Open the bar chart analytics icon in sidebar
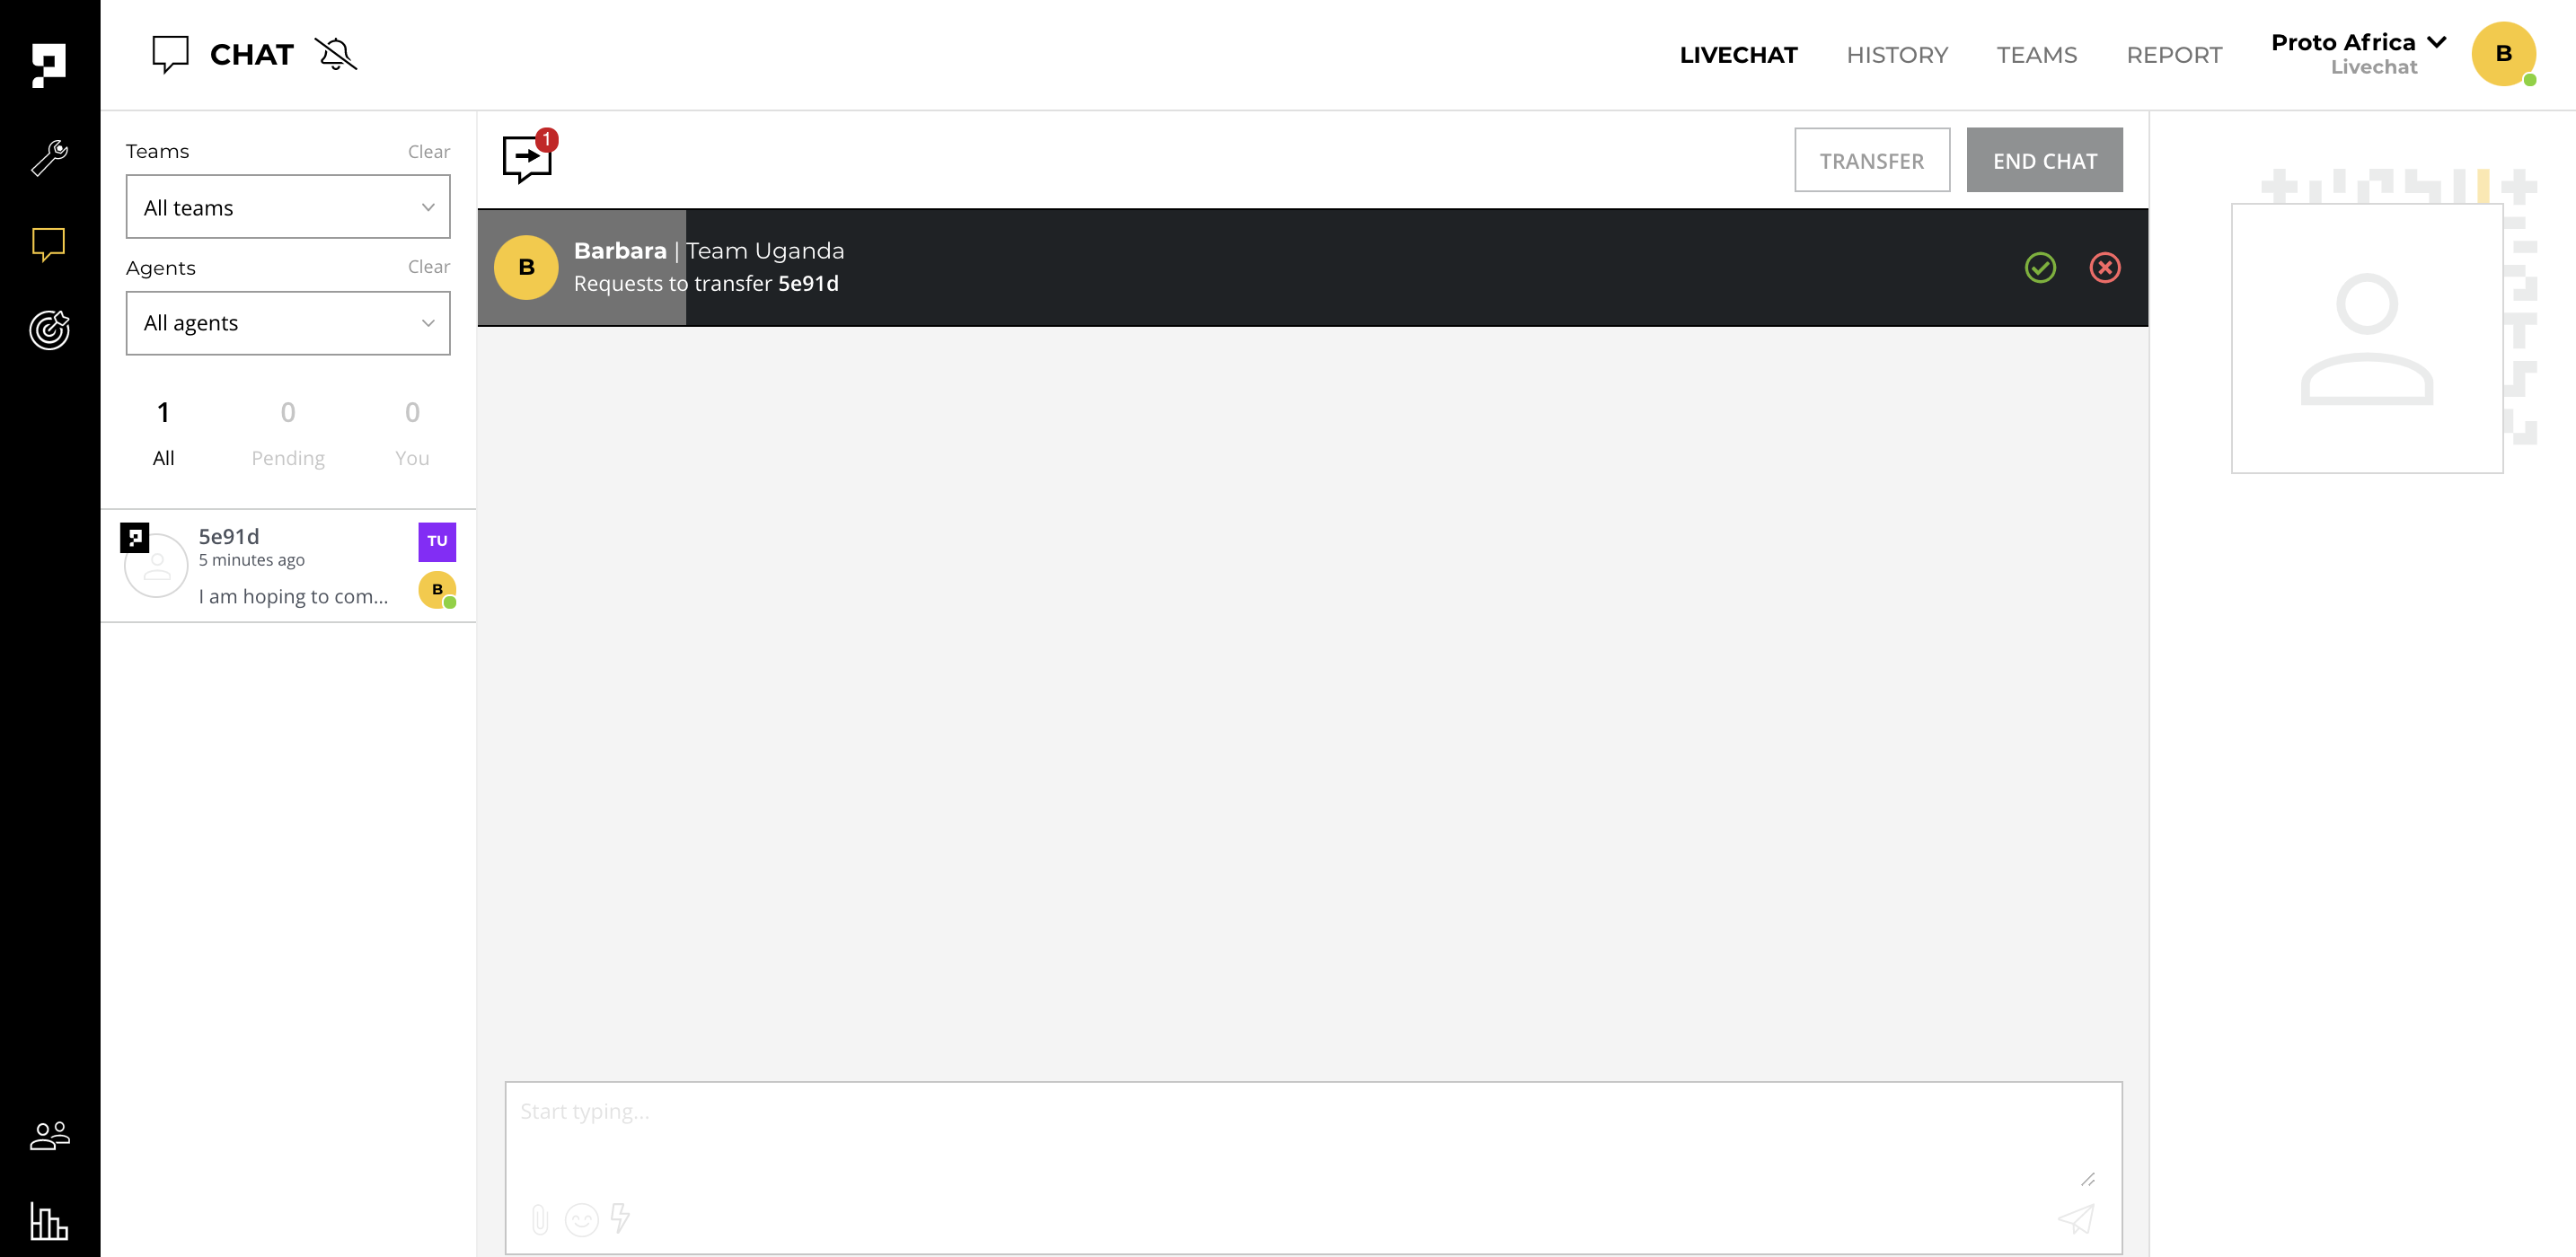Screen dimensions: 2576x1257 [x=49, y=1221]
